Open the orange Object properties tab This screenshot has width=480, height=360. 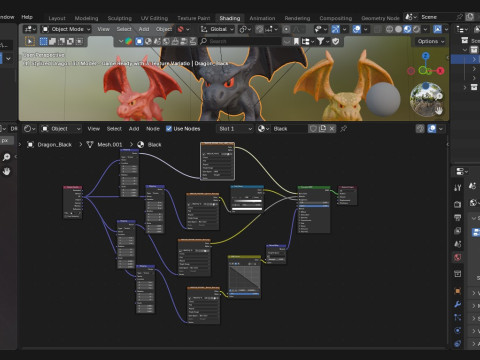pyautogui.click(x=458, y=291)
